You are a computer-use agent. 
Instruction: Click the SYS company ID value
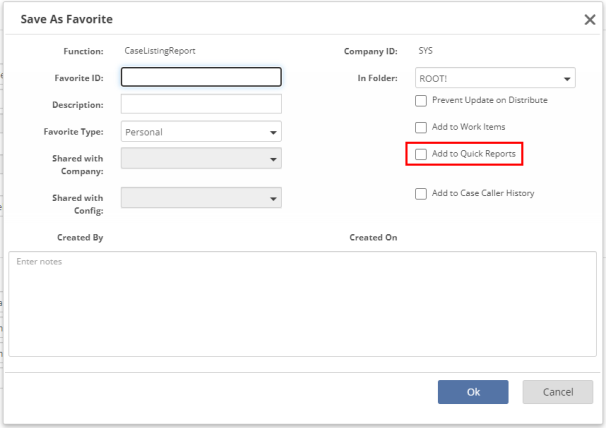tap(426, 50)
